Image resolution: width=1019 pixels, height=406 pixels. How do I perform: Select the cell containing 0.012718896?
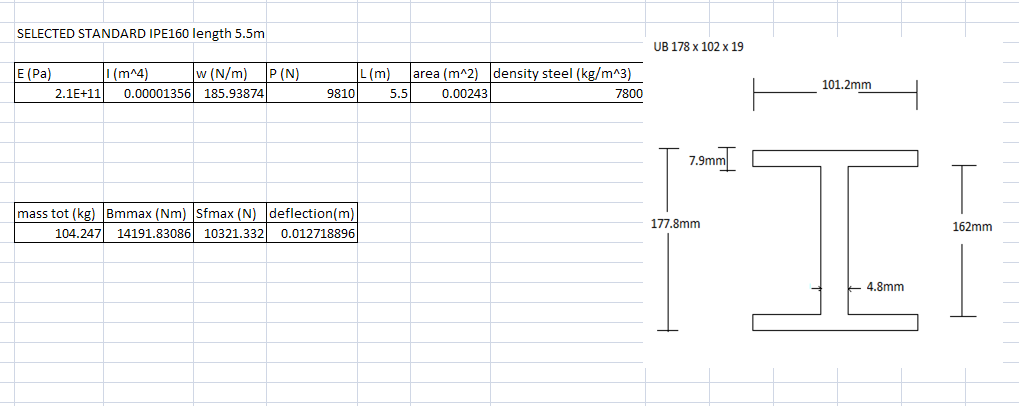point(312,233)
